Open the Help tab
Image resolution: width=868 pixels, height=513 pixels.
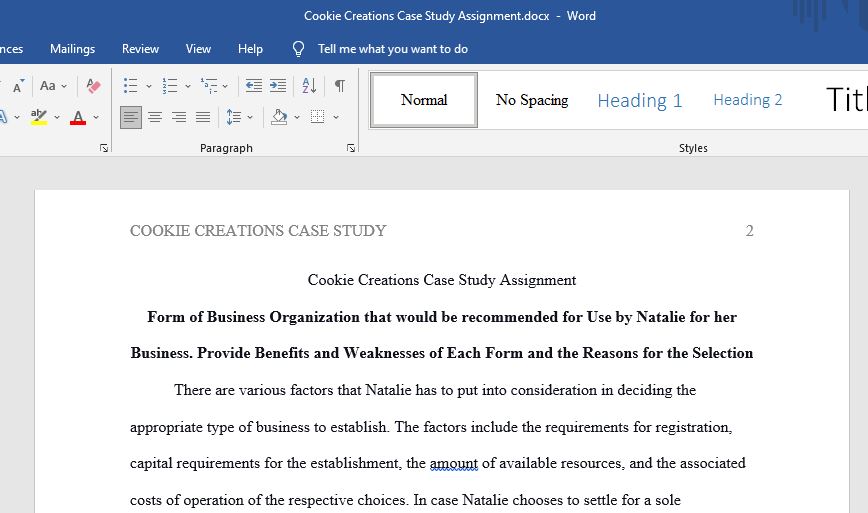click(x=250, y=49)
